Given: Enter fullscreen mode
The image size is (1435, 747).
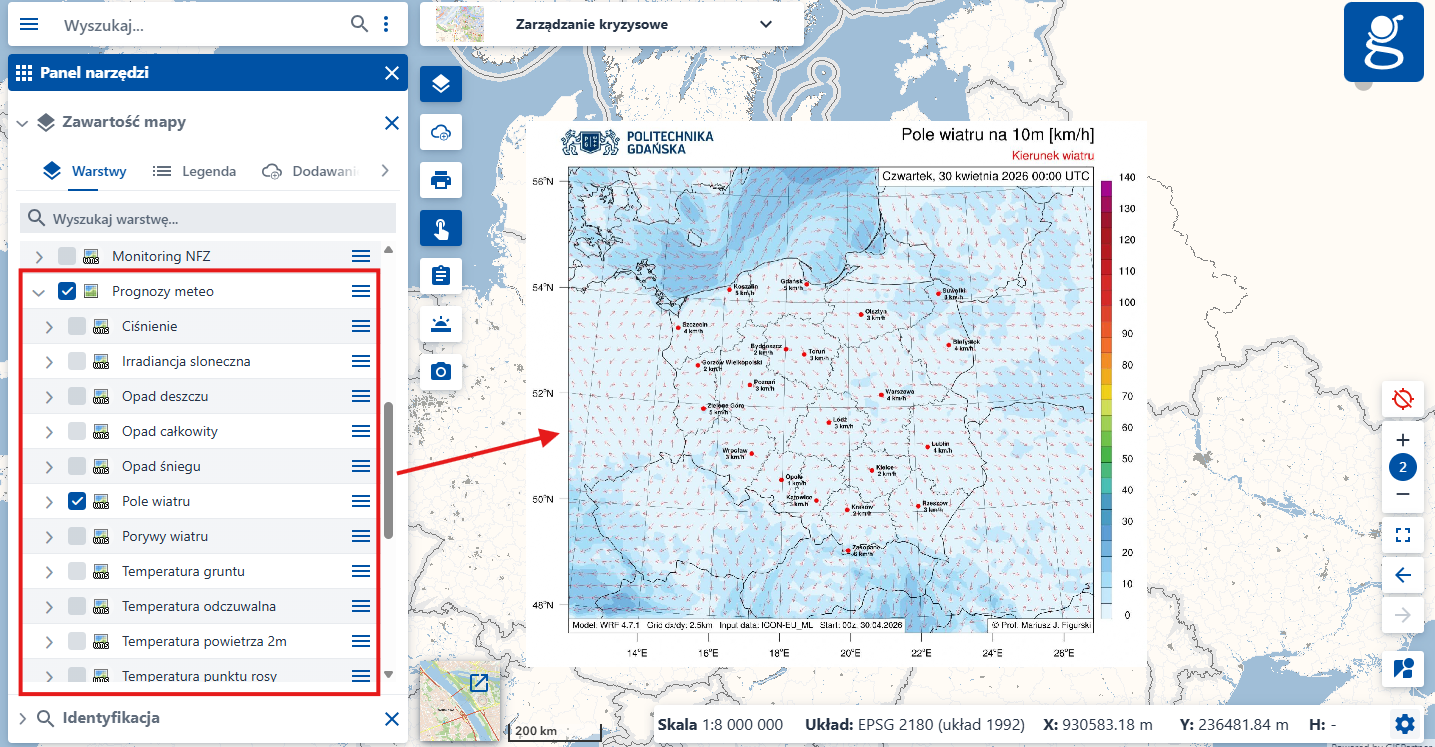Looking at the screenshot, I should 1402,536.
